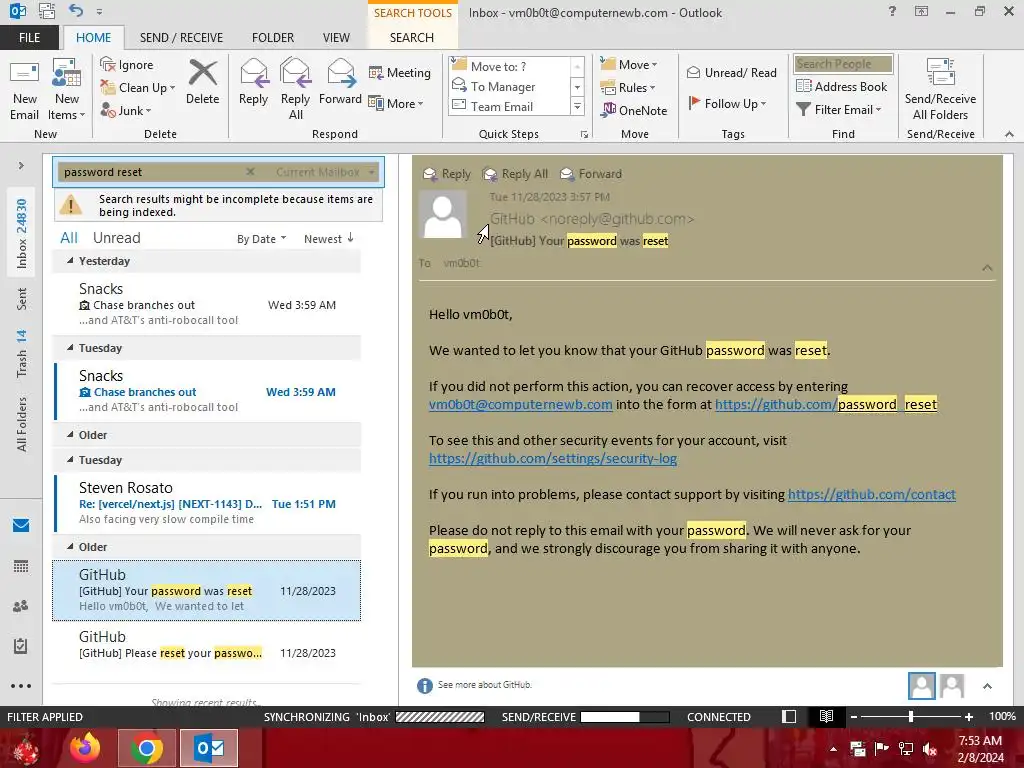Click the ribbon Reply button
The height and width of the screenshot is (768, 1024).
(x=253, y=83)
